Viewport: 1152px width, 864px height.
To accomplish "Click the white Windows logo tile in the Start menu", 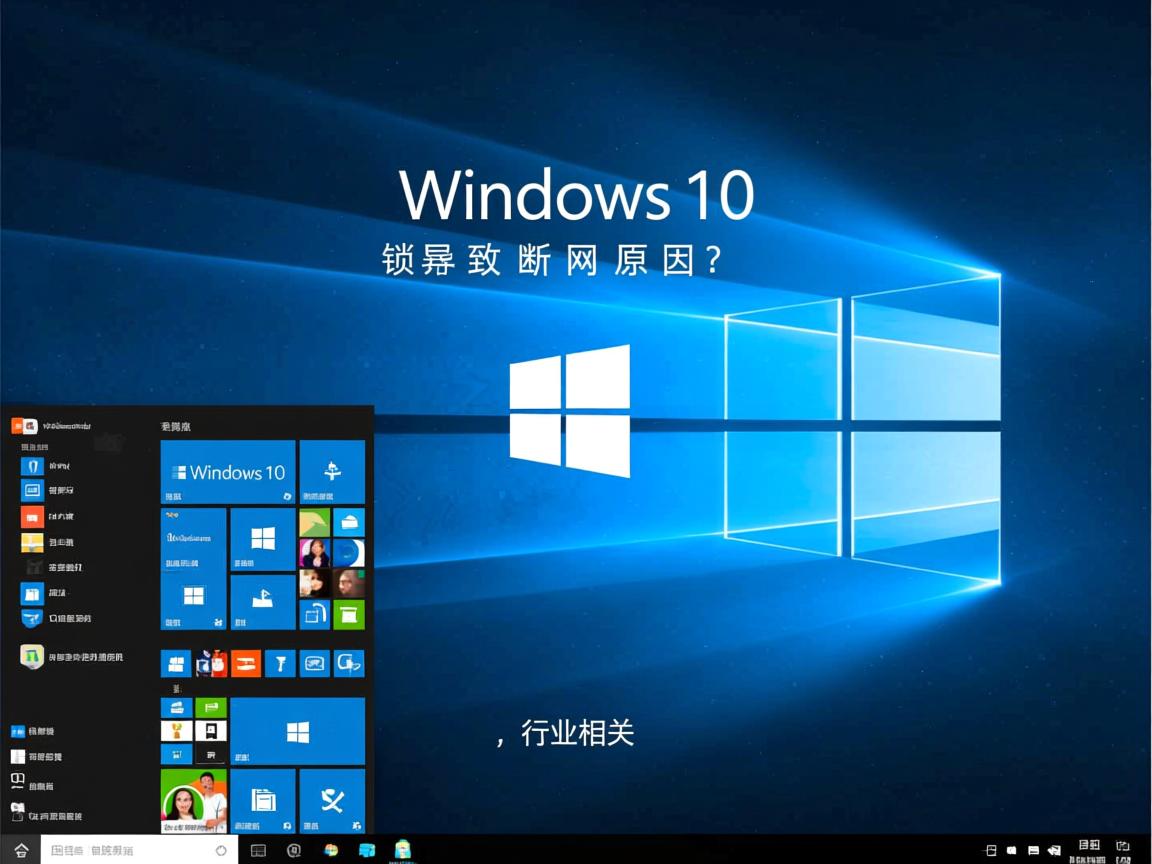I will 262,538.
